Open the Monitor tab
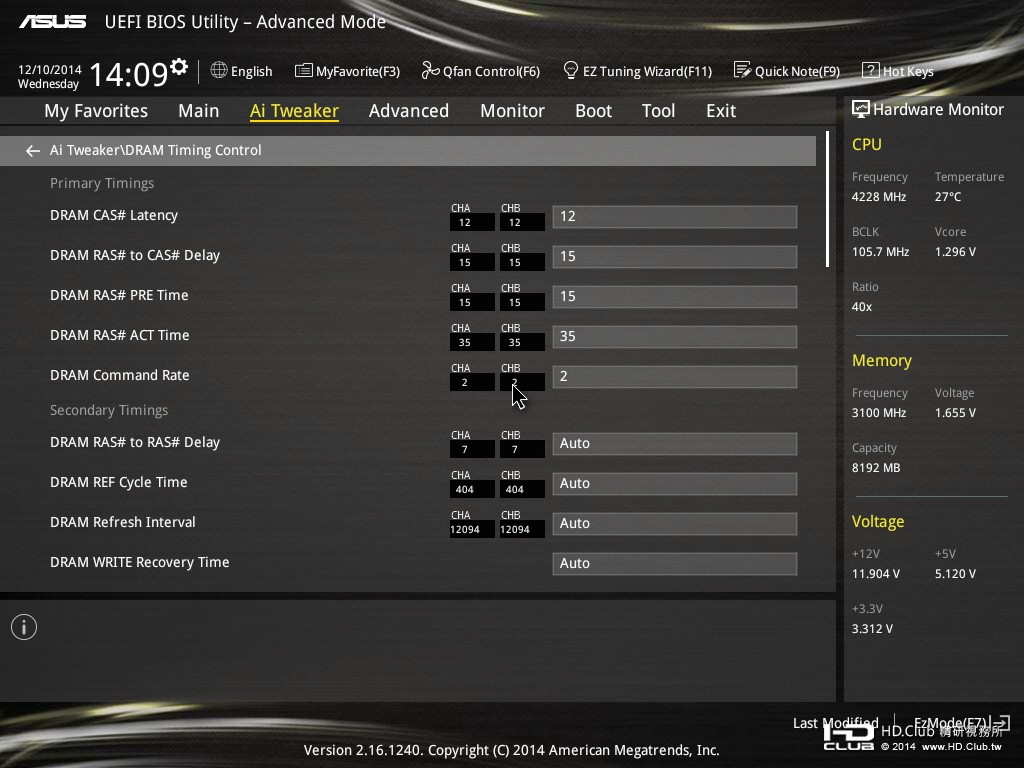 pyautogui.click(x=513, y=111)
